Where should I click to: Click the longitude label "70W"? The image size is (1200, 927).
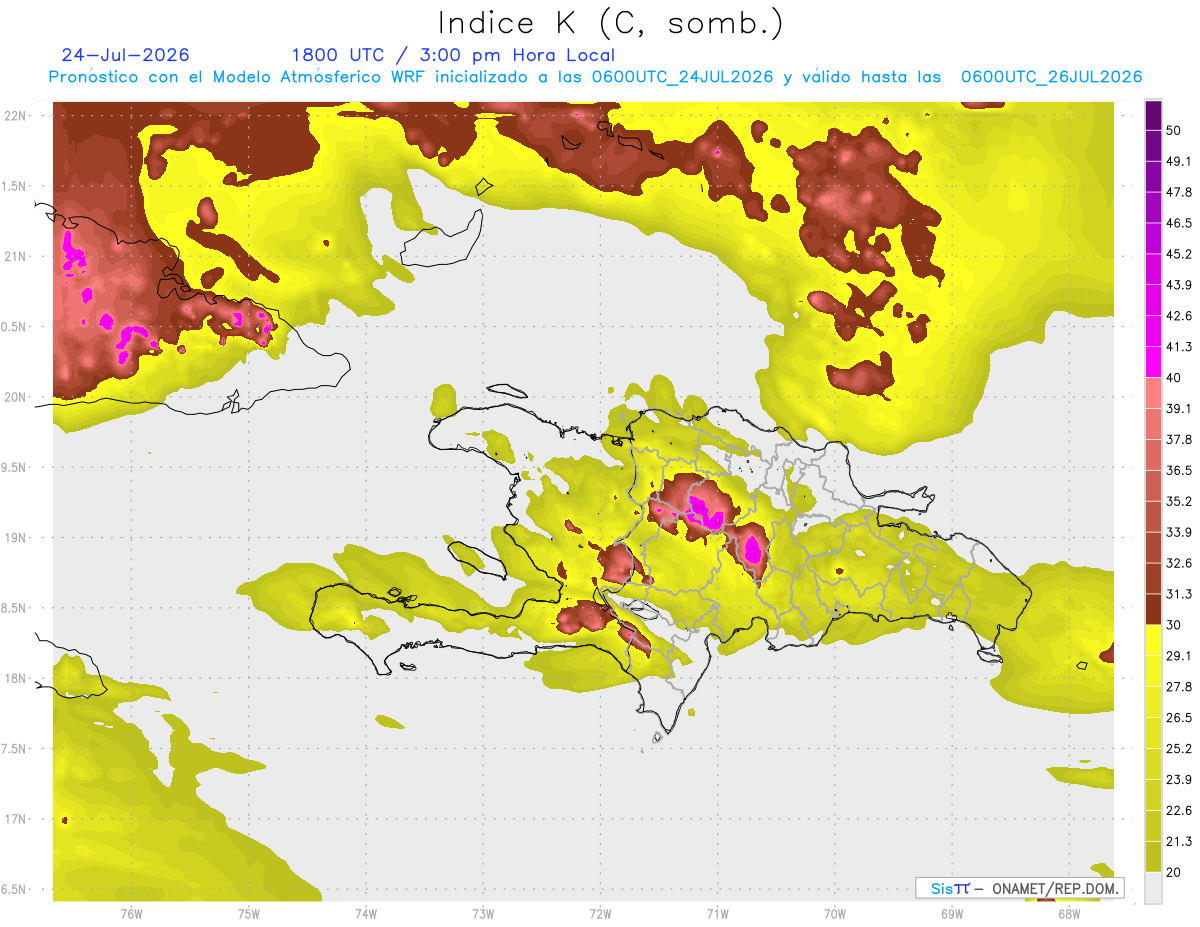pos(835,914)
